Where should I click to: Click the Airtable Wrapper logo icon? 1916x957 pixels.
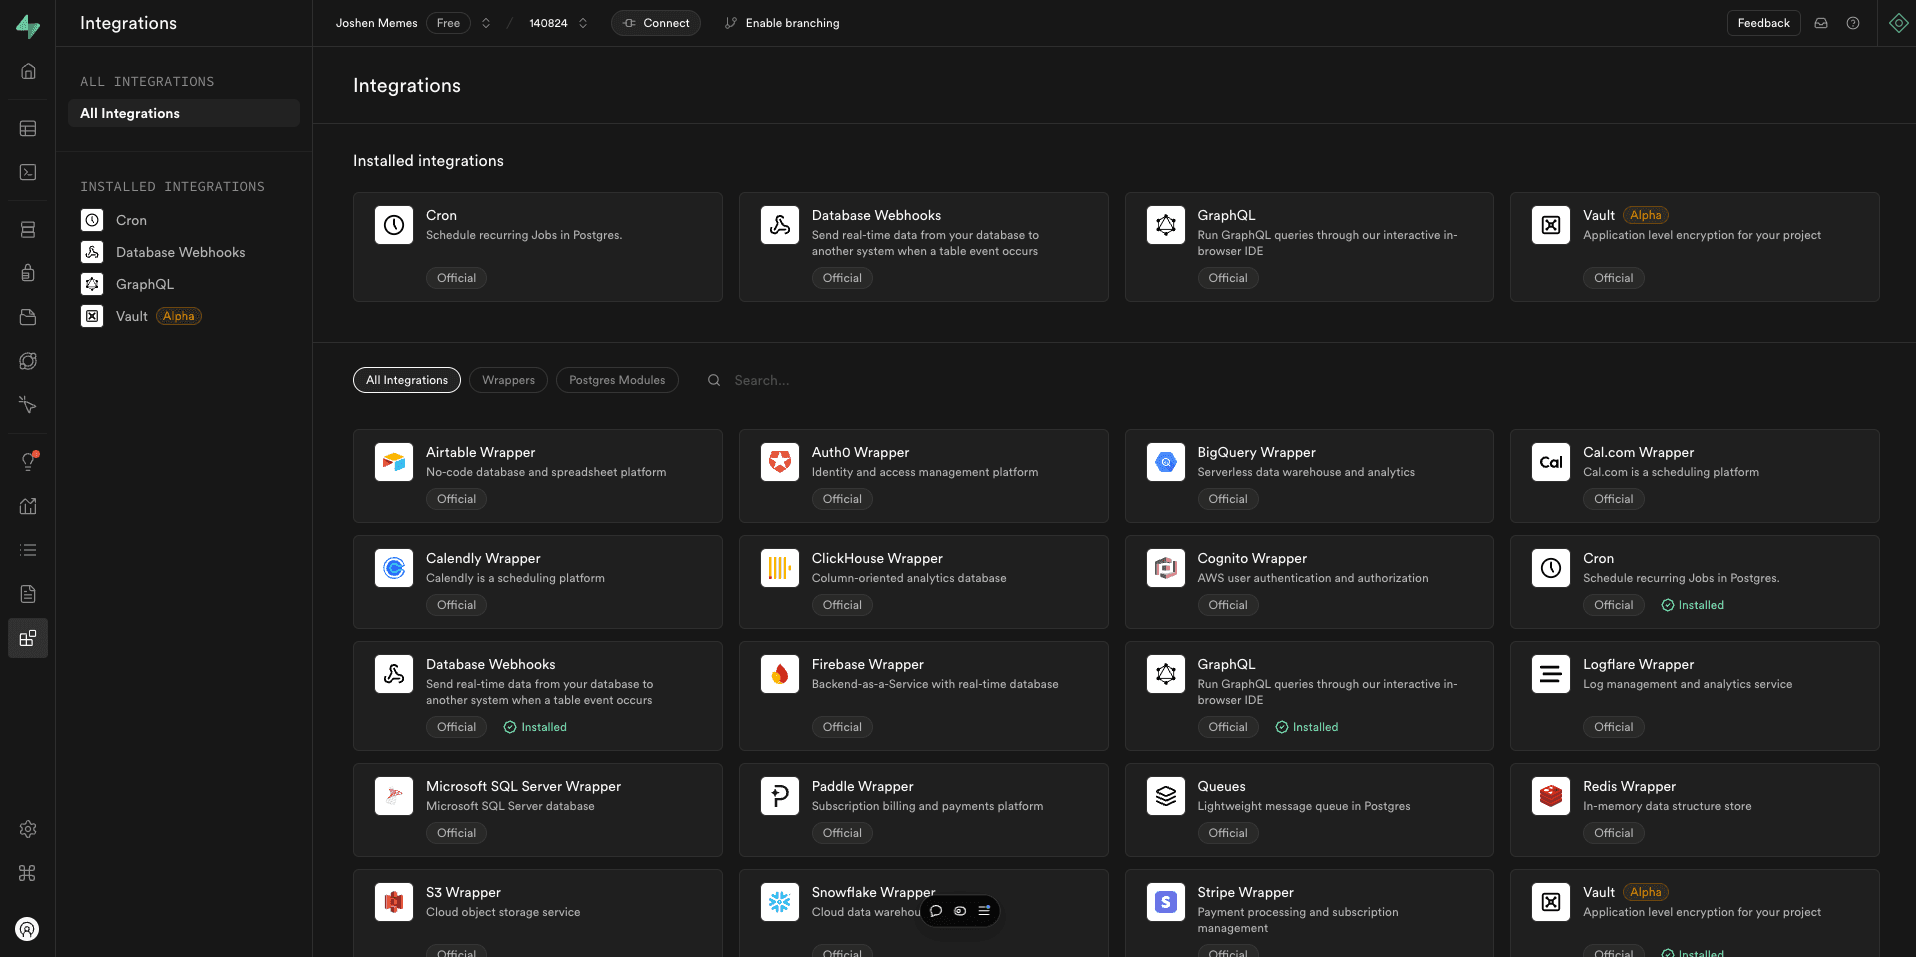pyautogui.click(x=394, y=462)
